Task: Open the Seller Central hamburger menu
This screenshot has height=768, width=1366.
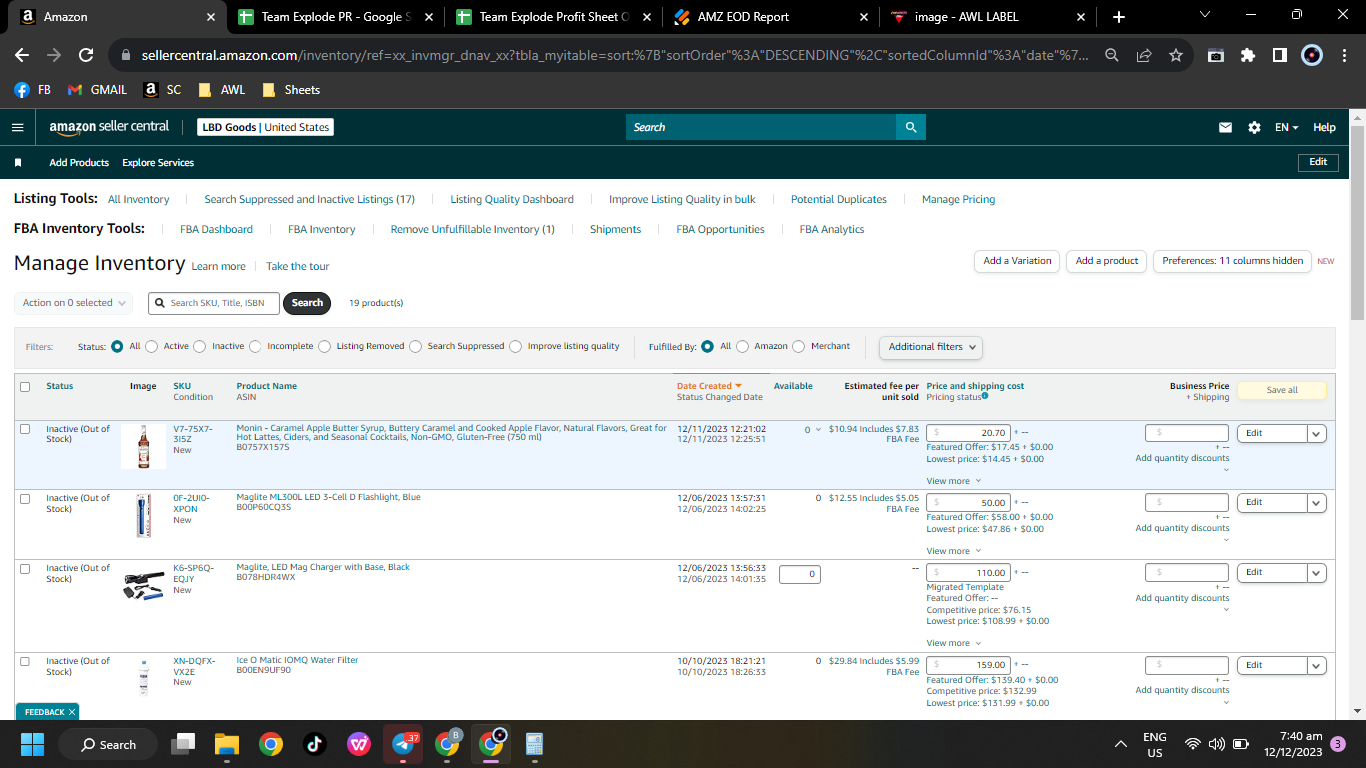Action: coord(17,127)
